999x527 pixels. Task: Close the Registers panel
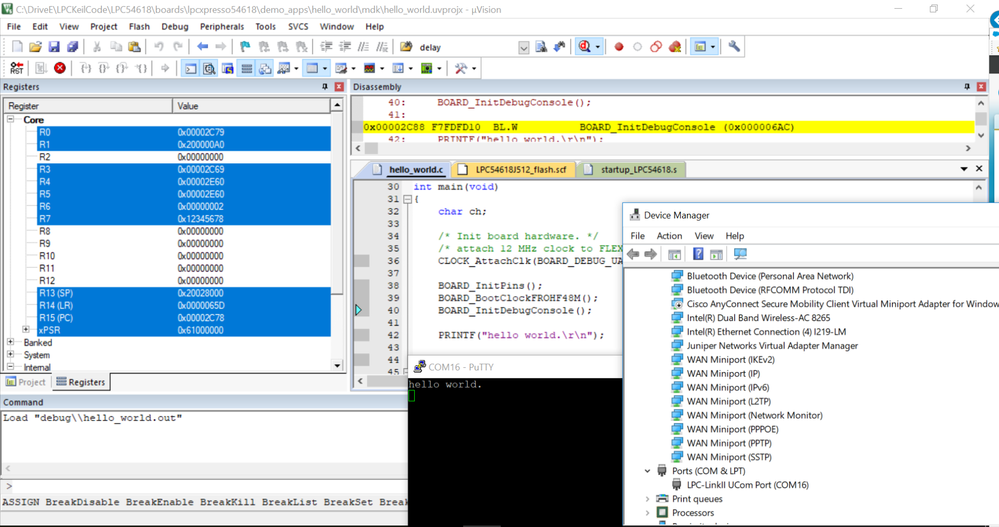(x=339, y=87)
